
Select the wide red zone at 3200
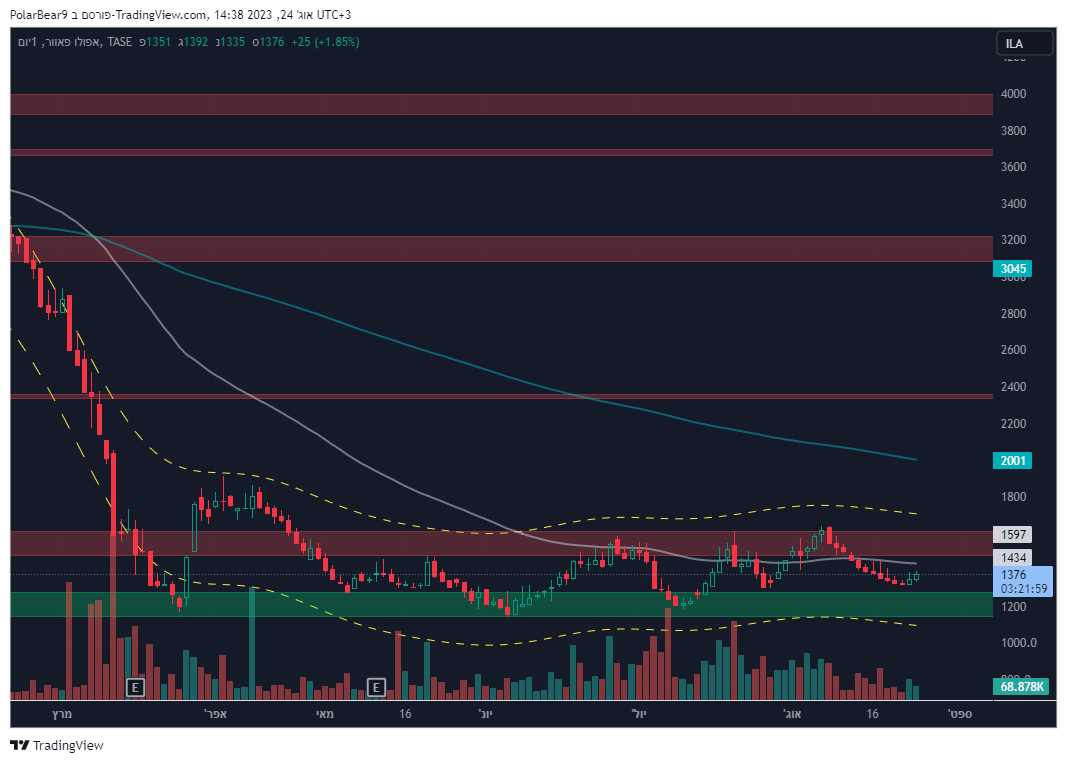(x=502, y=248)
